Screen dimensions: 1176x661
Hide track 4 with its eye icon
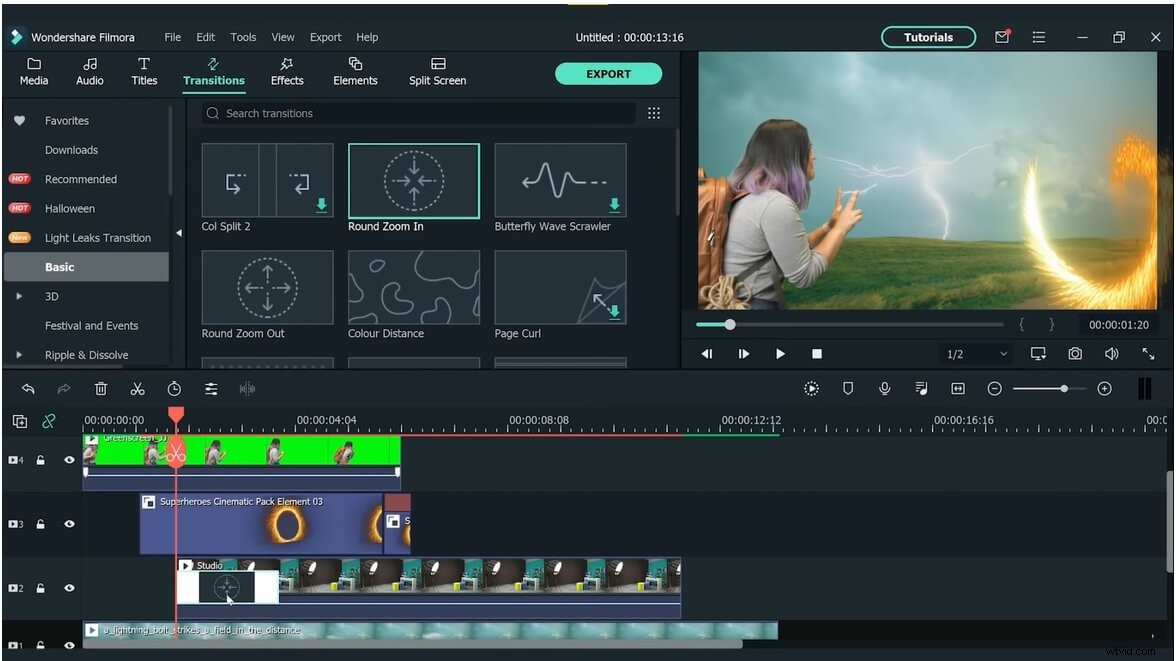point(69,460)
